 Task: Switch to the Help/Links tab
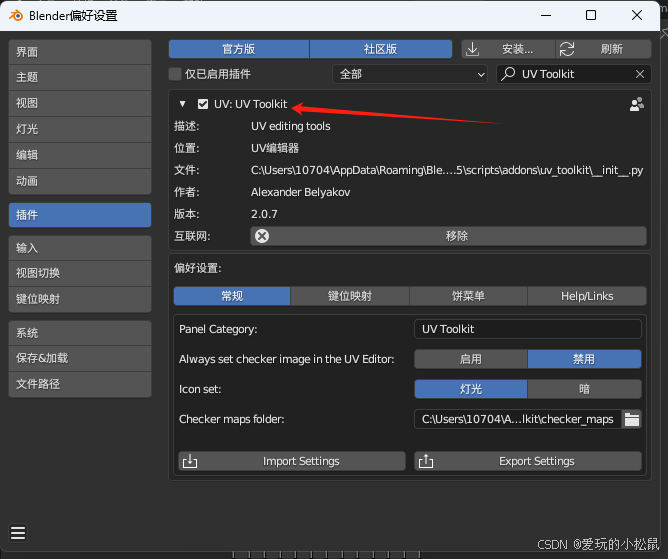(587, 296)
